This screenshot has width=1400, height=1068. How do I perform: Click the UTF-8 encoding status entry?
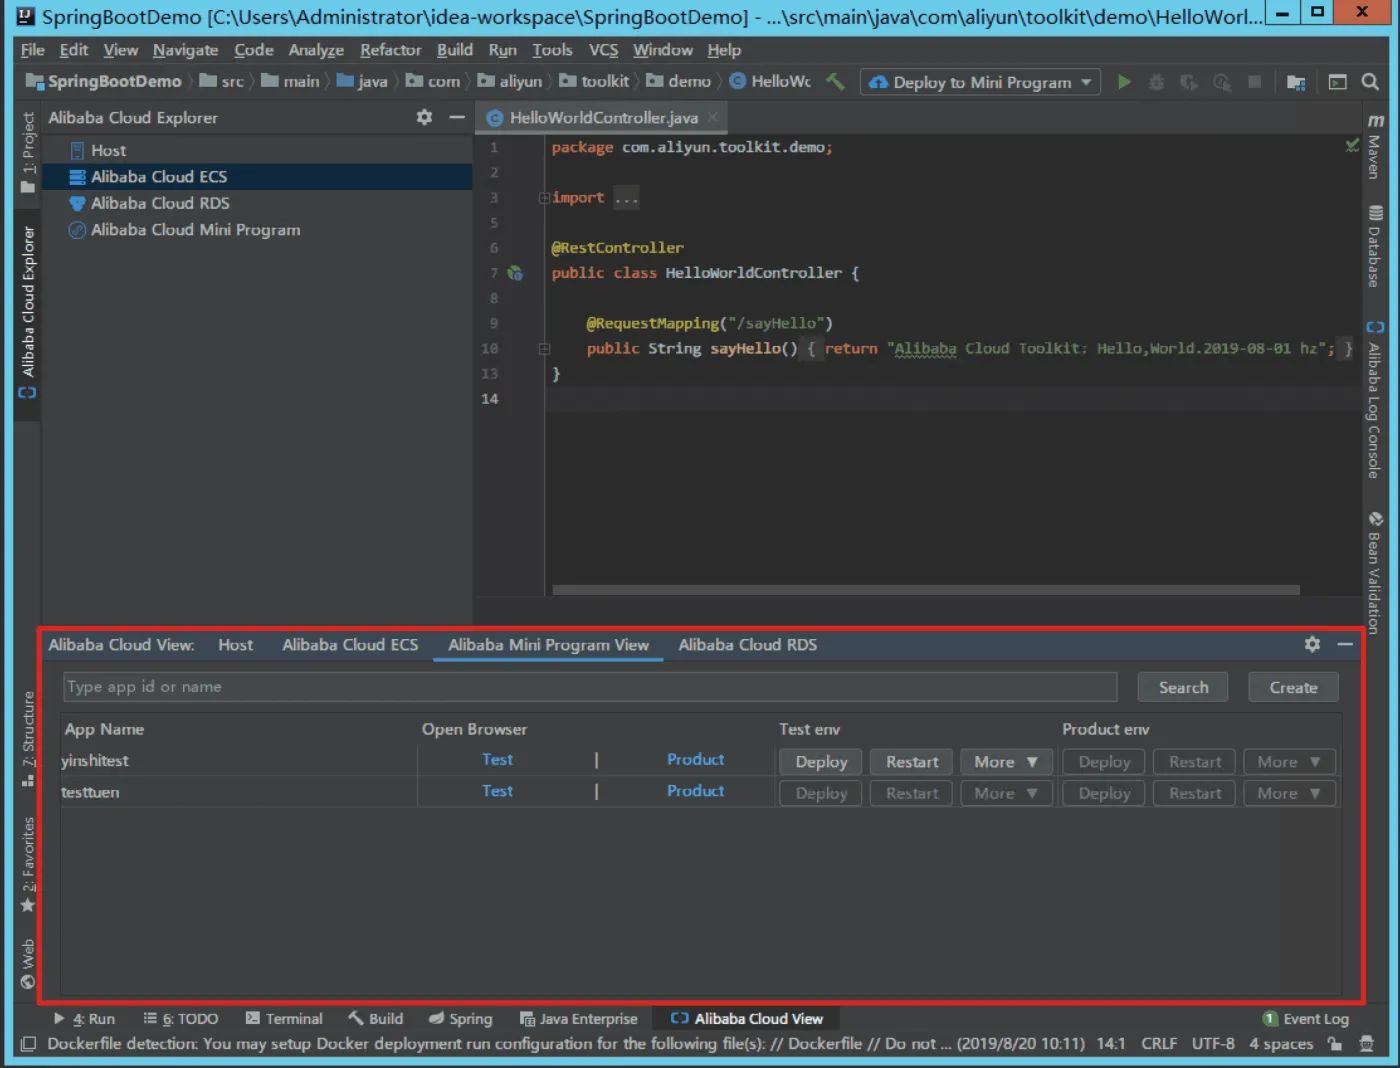coord(1213,1043)
